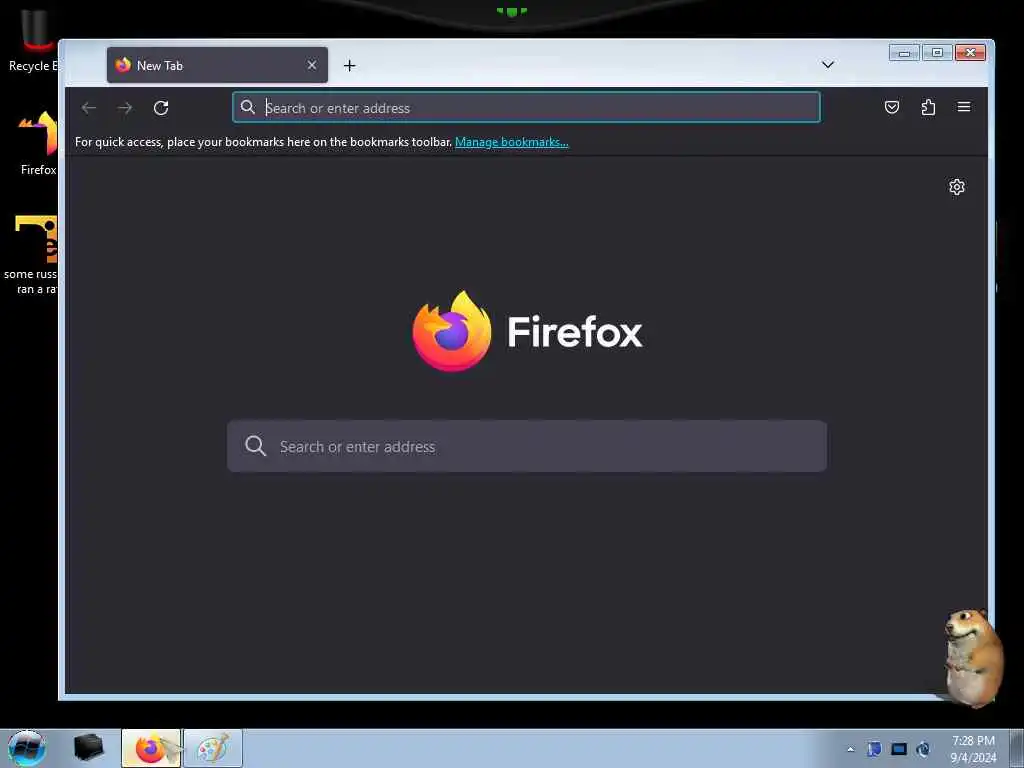Maximize the Firefox window

937,53
